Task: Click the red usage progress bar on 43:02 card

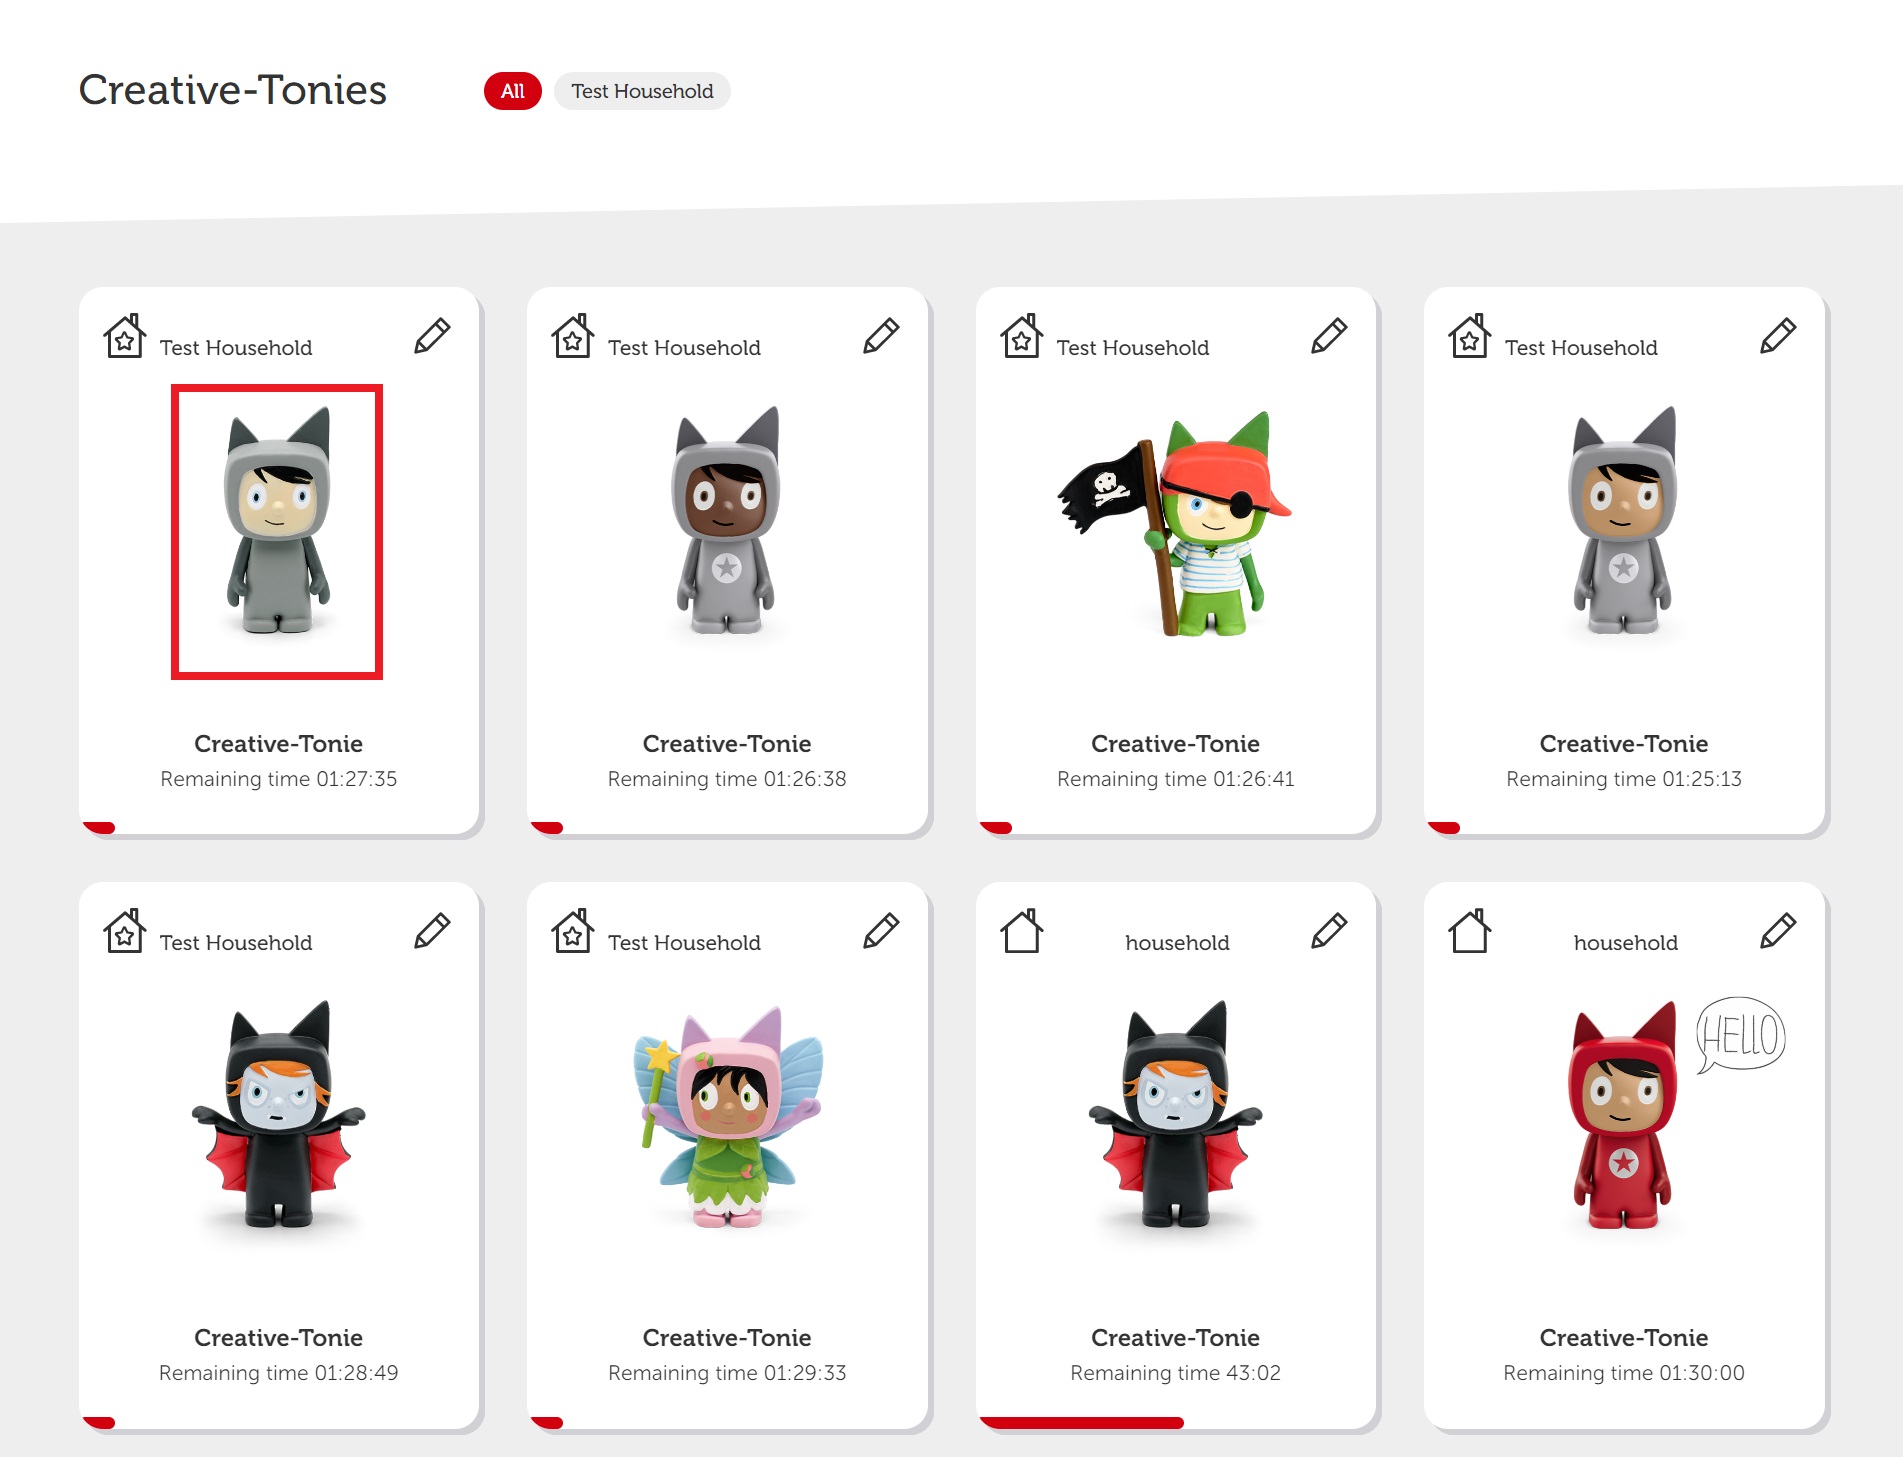Action: (x=1082, y=1422)
